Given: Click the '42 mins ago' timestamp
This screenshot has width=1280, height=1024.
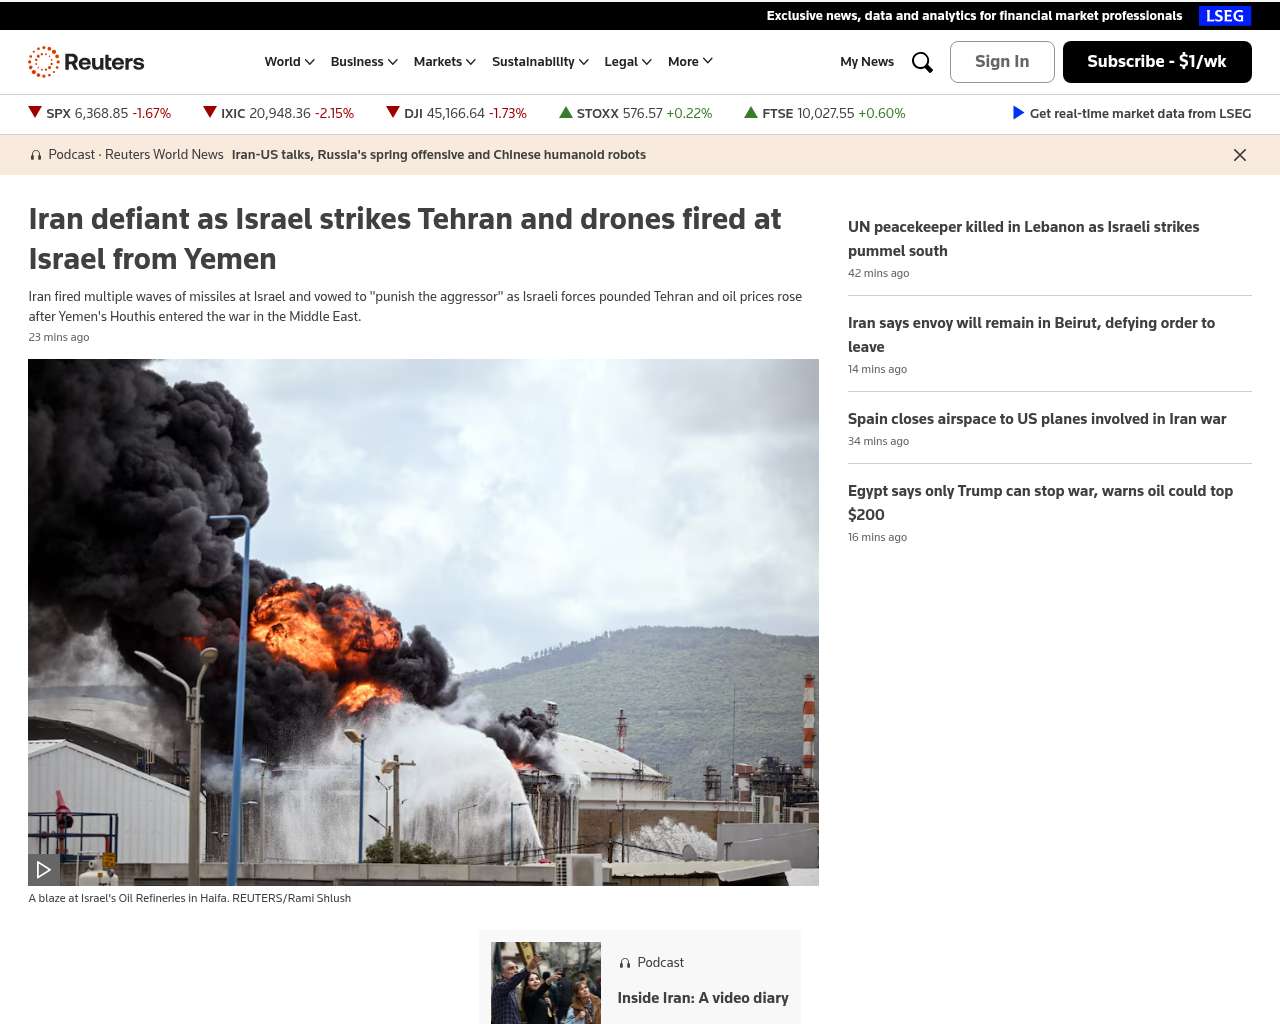Looking at the screenshot, I should [879, 273].
